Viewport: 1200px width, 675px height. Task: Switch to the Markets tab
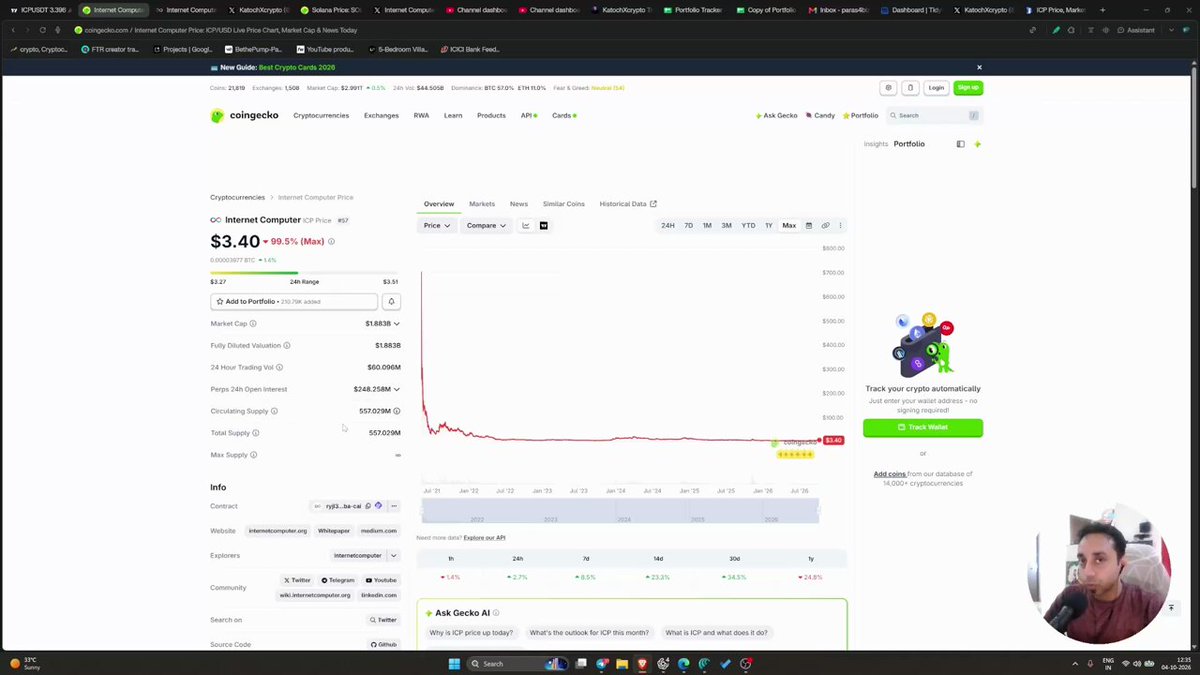482,204
